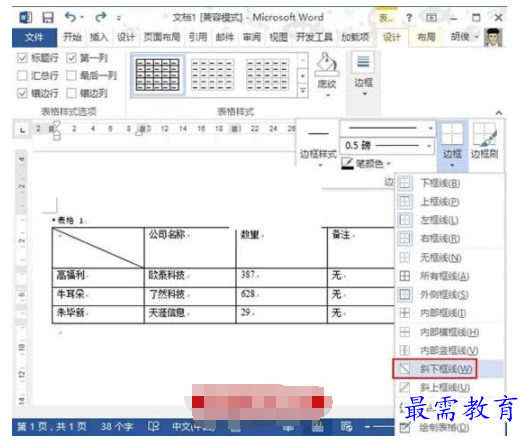Expand the table styles gallery more arrow

(303, 90)
